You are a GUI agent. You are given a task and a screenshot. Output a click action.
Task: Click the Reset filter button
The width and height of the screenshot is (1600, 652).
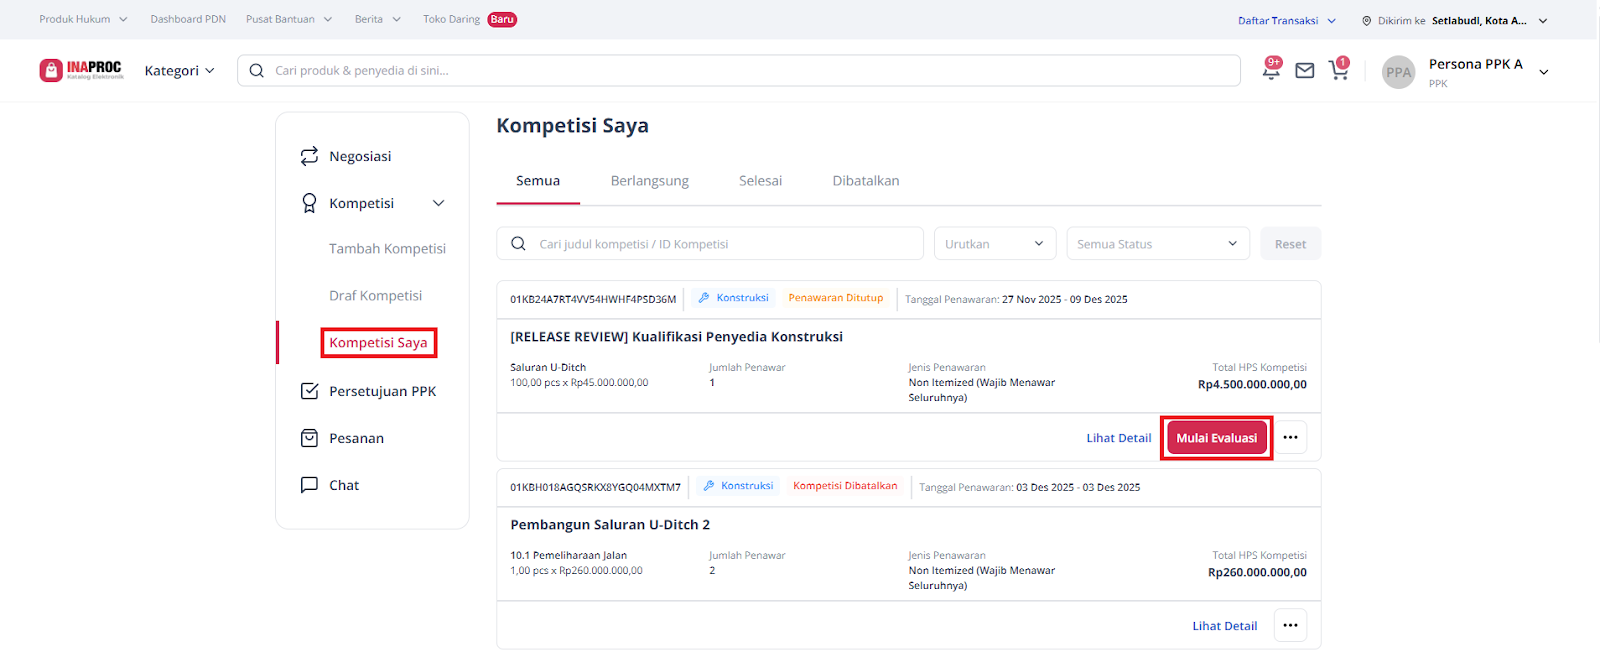(1290, 244)
